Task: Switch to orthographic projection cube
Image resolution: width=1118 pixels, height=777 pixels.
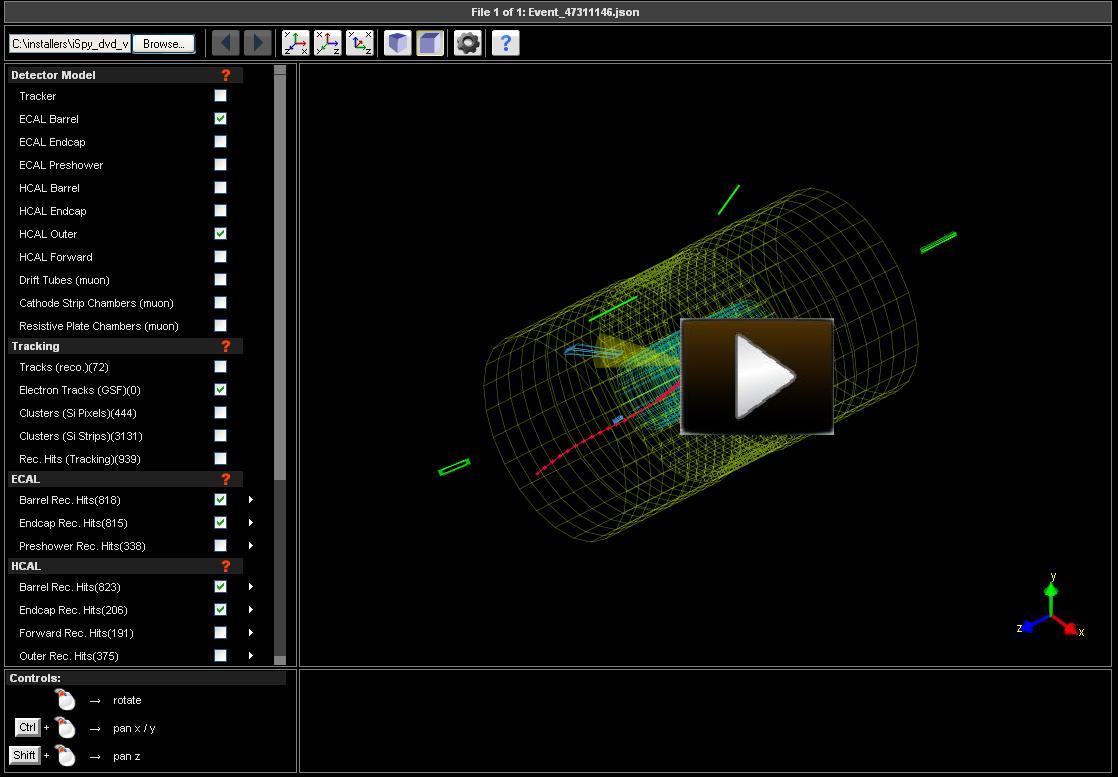Action: (430, 43)
